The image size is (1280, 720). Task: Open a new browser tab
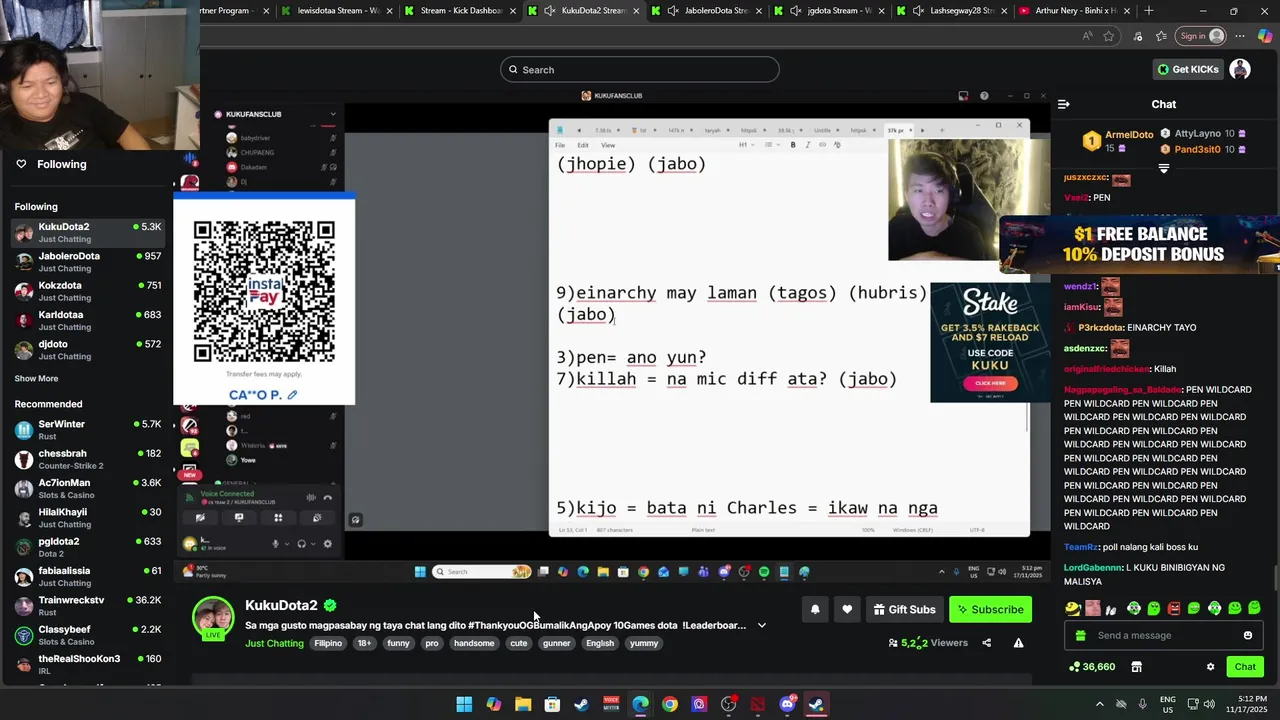[1149, 11]
